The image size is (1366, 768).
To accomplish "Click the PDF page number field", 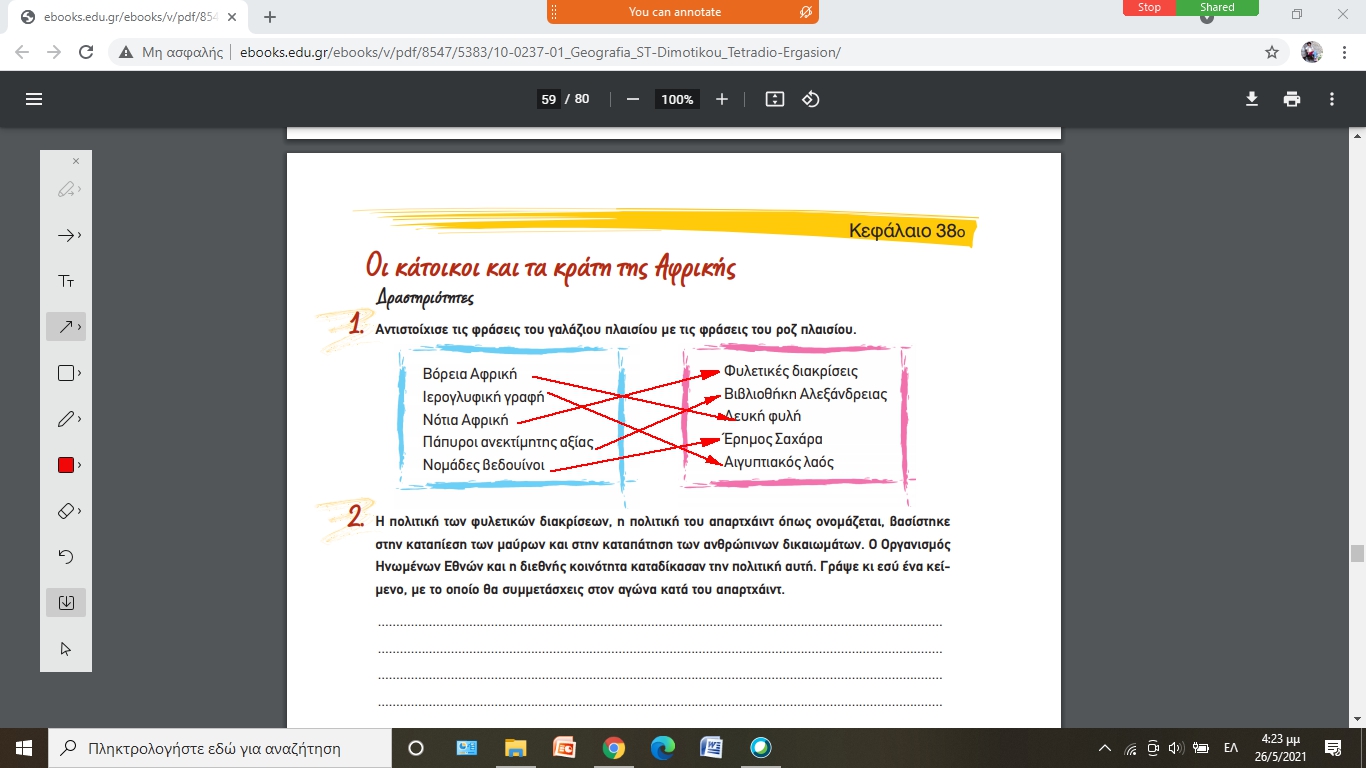I will (548, 99).
